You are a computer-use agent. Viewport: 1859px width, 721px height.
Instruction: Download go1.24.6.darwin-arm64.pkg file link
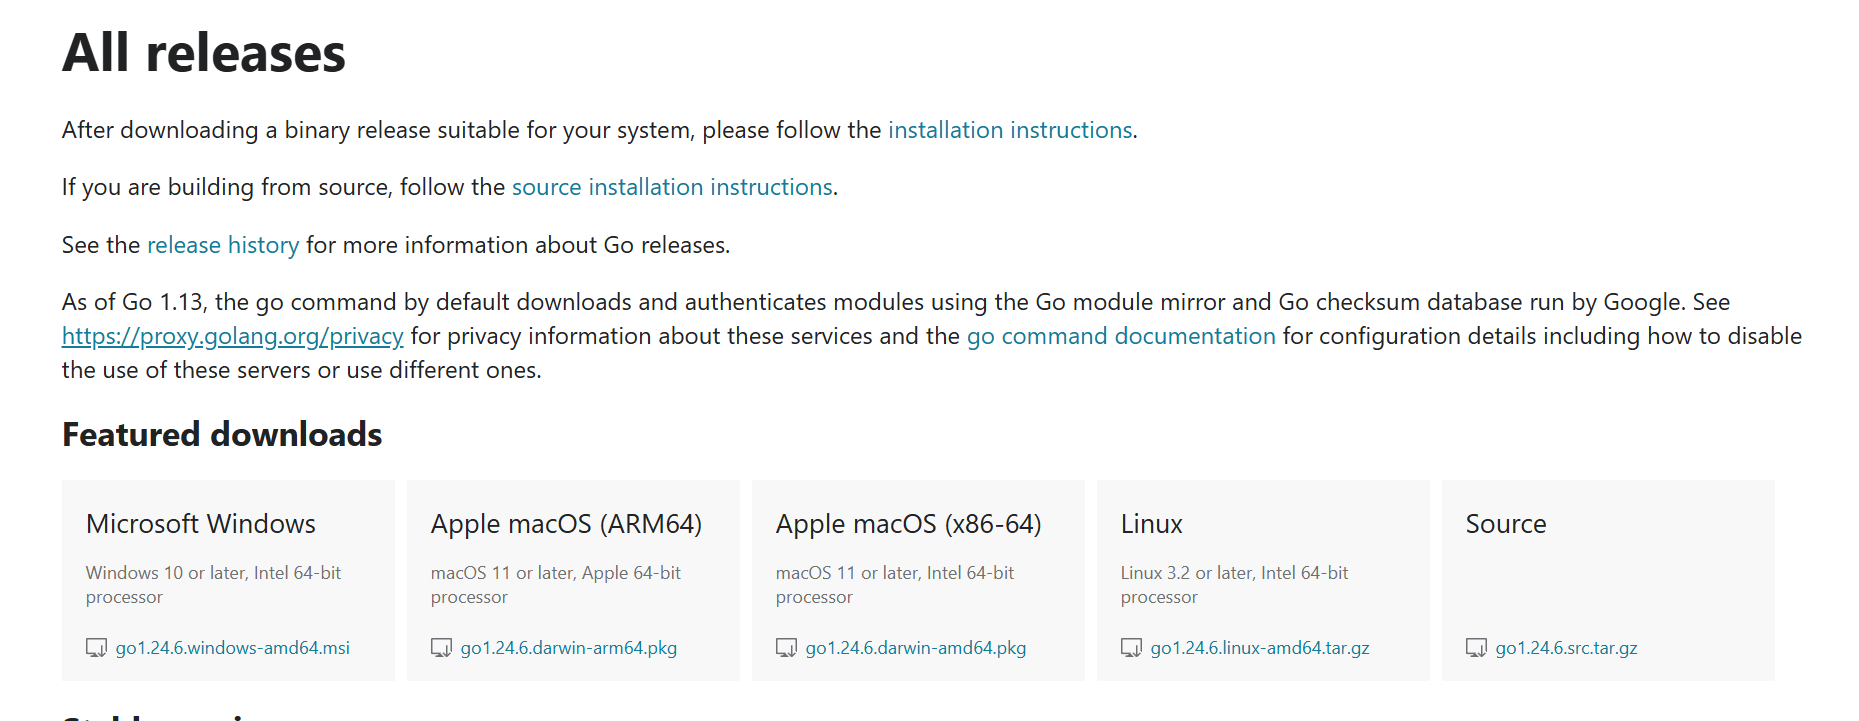pos(568,648)
